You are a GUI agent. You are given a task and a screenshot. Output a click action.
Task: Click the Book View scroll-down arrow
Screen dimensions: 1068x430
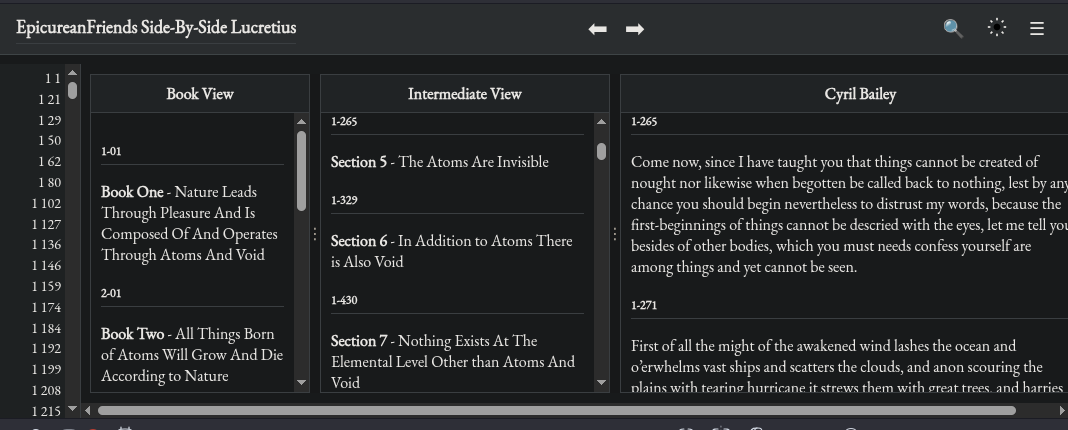click(x=302, y=383)
